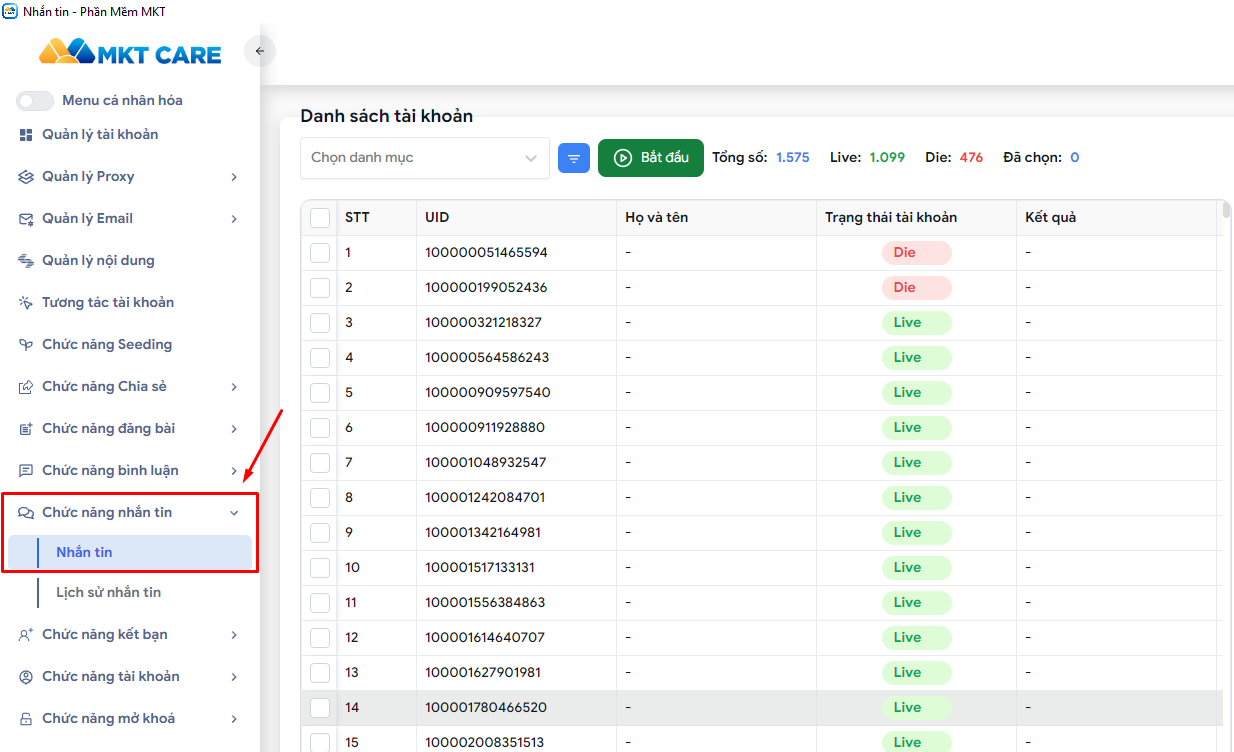Click the Quản lý Email envelope icon
Screen dimensions: 1234x752
tap(26, 219)
